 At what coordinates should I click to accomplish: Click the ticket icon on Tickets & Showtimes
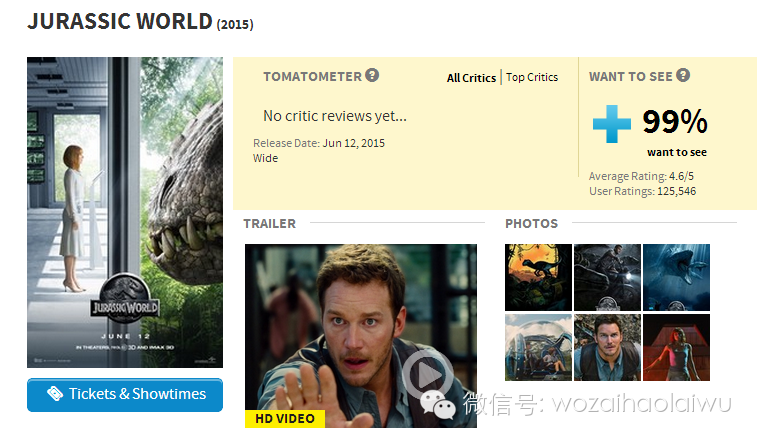pos(55,394)
